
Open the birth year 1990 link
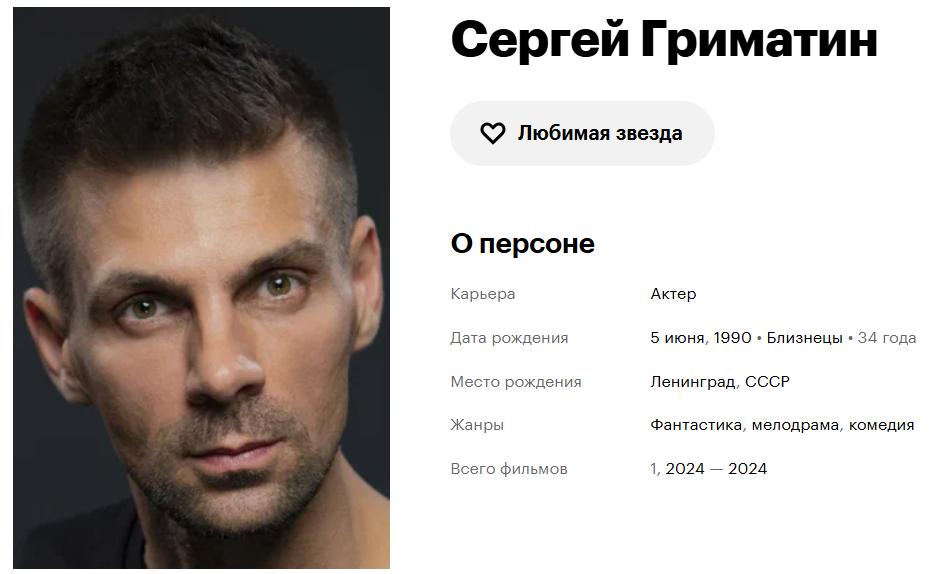[732, 338]
